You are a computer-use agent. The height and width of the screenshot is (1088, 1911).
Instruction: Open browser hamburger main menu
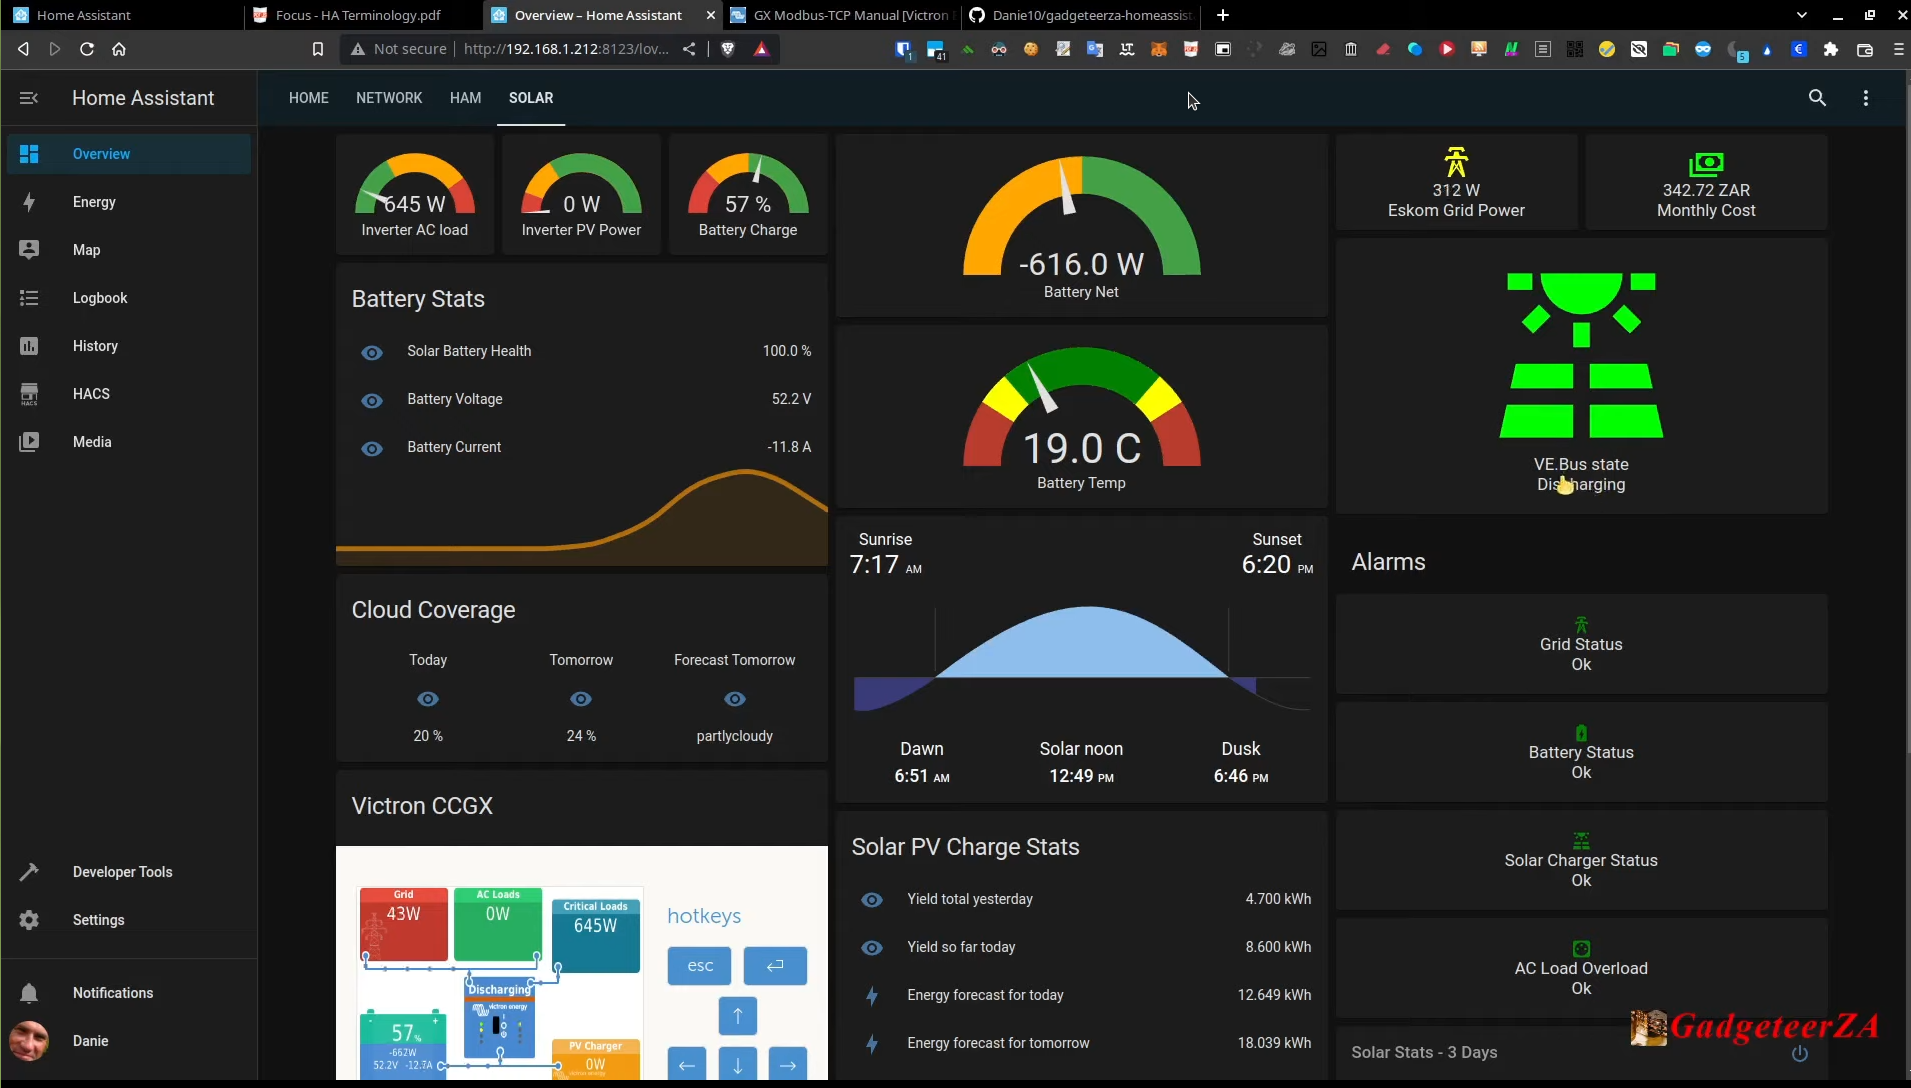tap(1898, 49)
